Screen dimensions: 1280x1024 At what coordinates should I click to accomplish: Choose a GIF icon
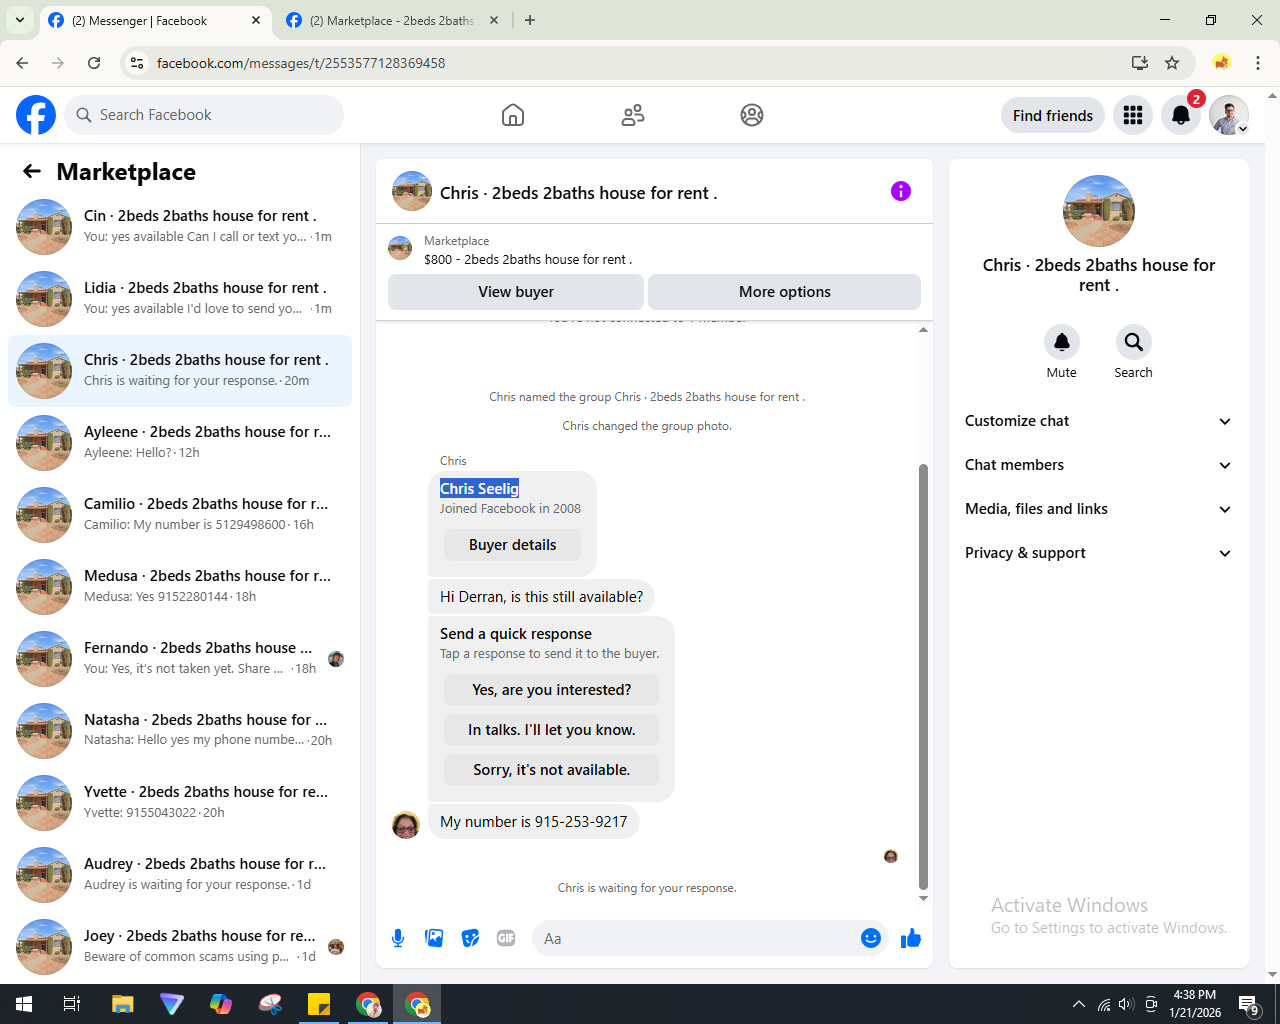(506, 938)
